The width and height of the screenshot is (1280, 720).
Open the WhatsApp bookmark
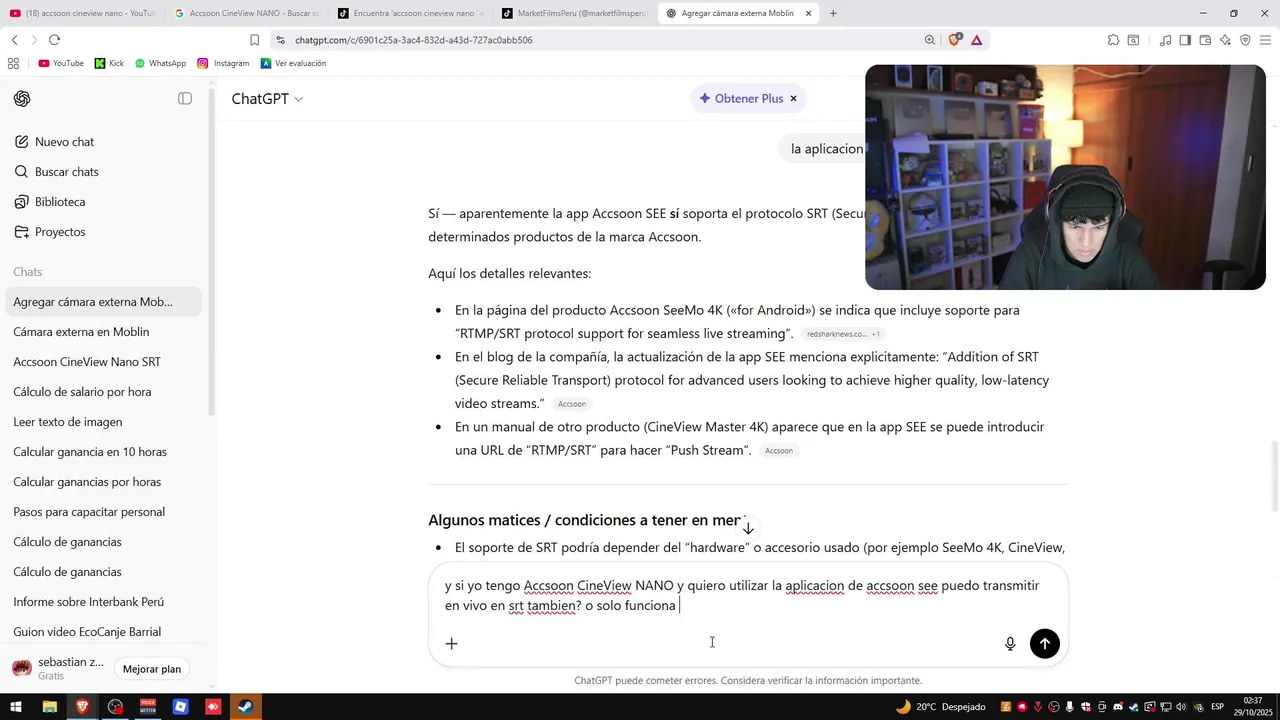tap(160, 63)
